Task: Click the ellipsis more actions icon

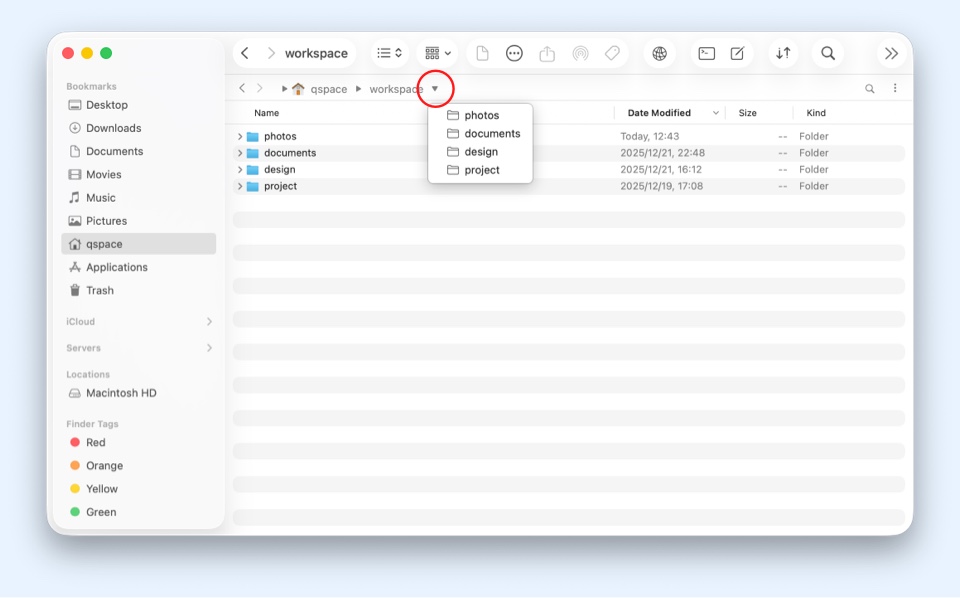Action: point(514,53)
